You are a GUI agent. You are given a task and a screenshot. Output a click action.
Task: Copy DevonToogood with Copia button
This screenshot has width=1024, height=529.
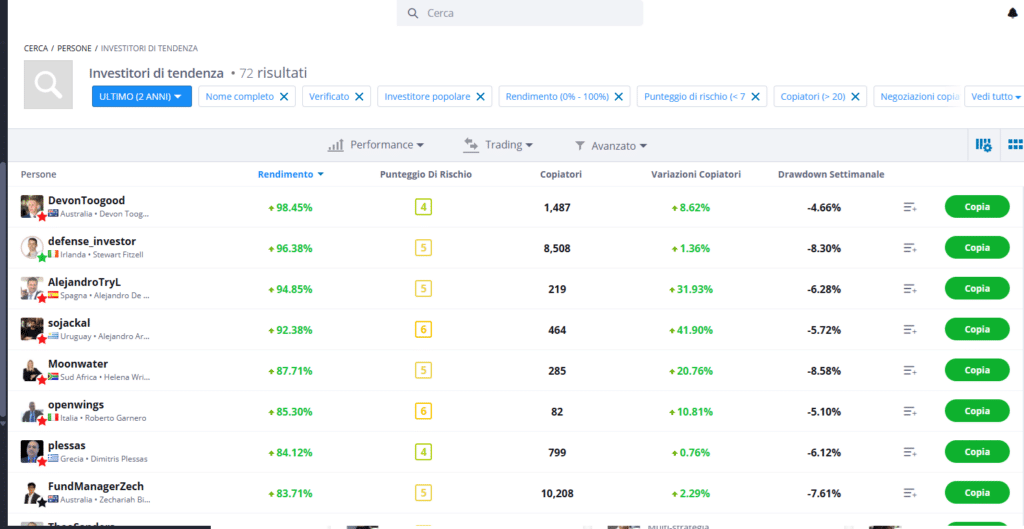tap(977, 207)
